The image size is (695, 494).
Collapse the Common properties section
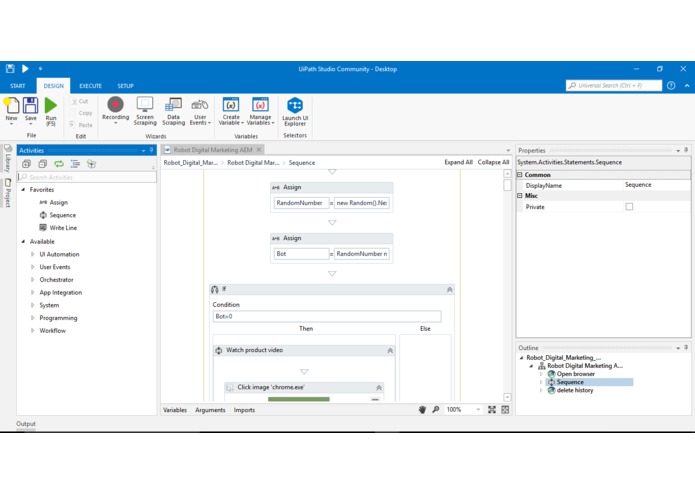(x=520, y=175)
